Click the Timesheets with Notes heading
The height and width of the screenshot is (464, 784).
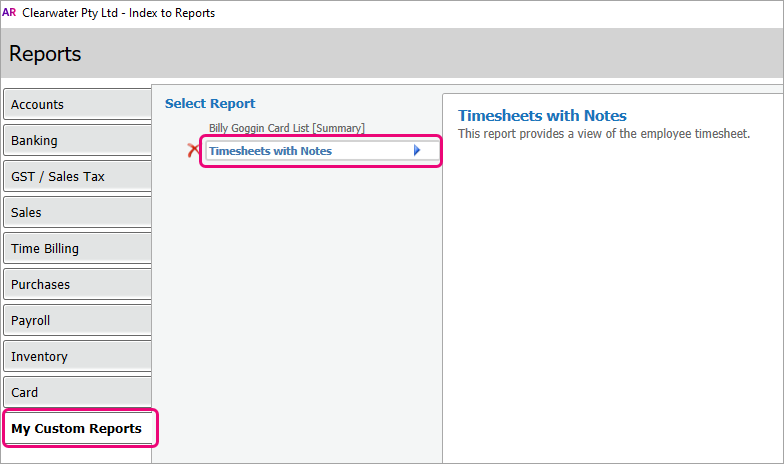point(542,116)
